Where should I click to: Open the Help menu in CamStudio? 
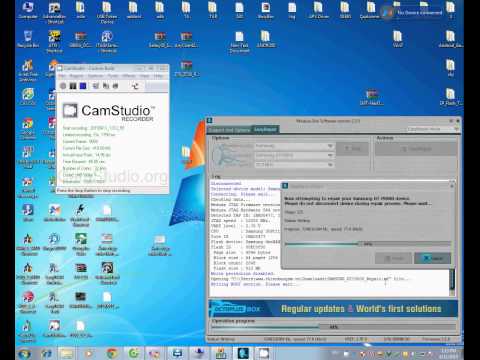pos(158,76)
